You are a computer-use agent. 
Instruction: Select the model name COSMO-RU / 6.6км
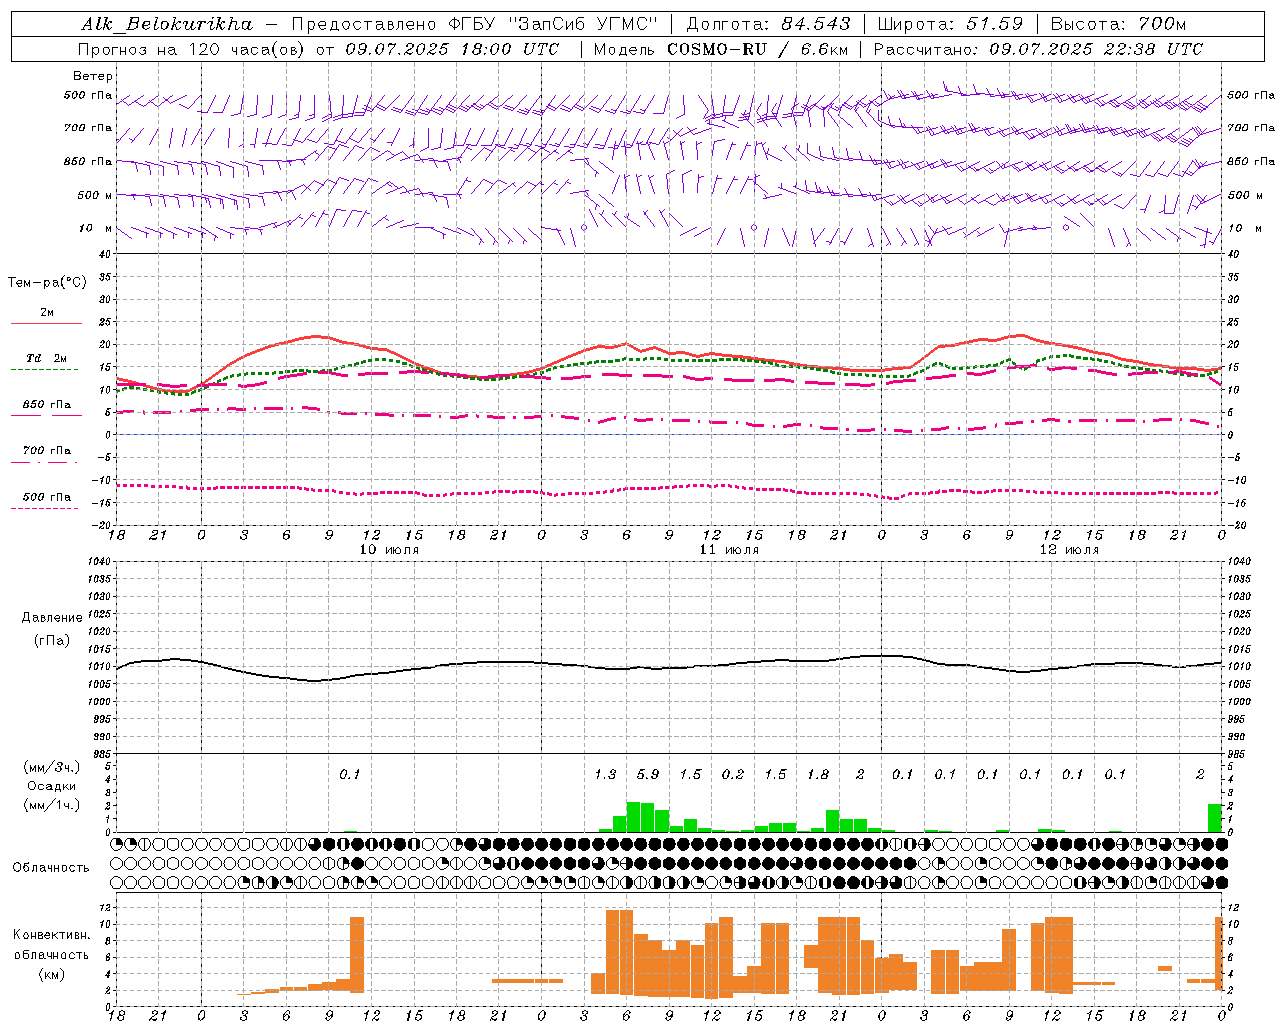tap(758, 49)
